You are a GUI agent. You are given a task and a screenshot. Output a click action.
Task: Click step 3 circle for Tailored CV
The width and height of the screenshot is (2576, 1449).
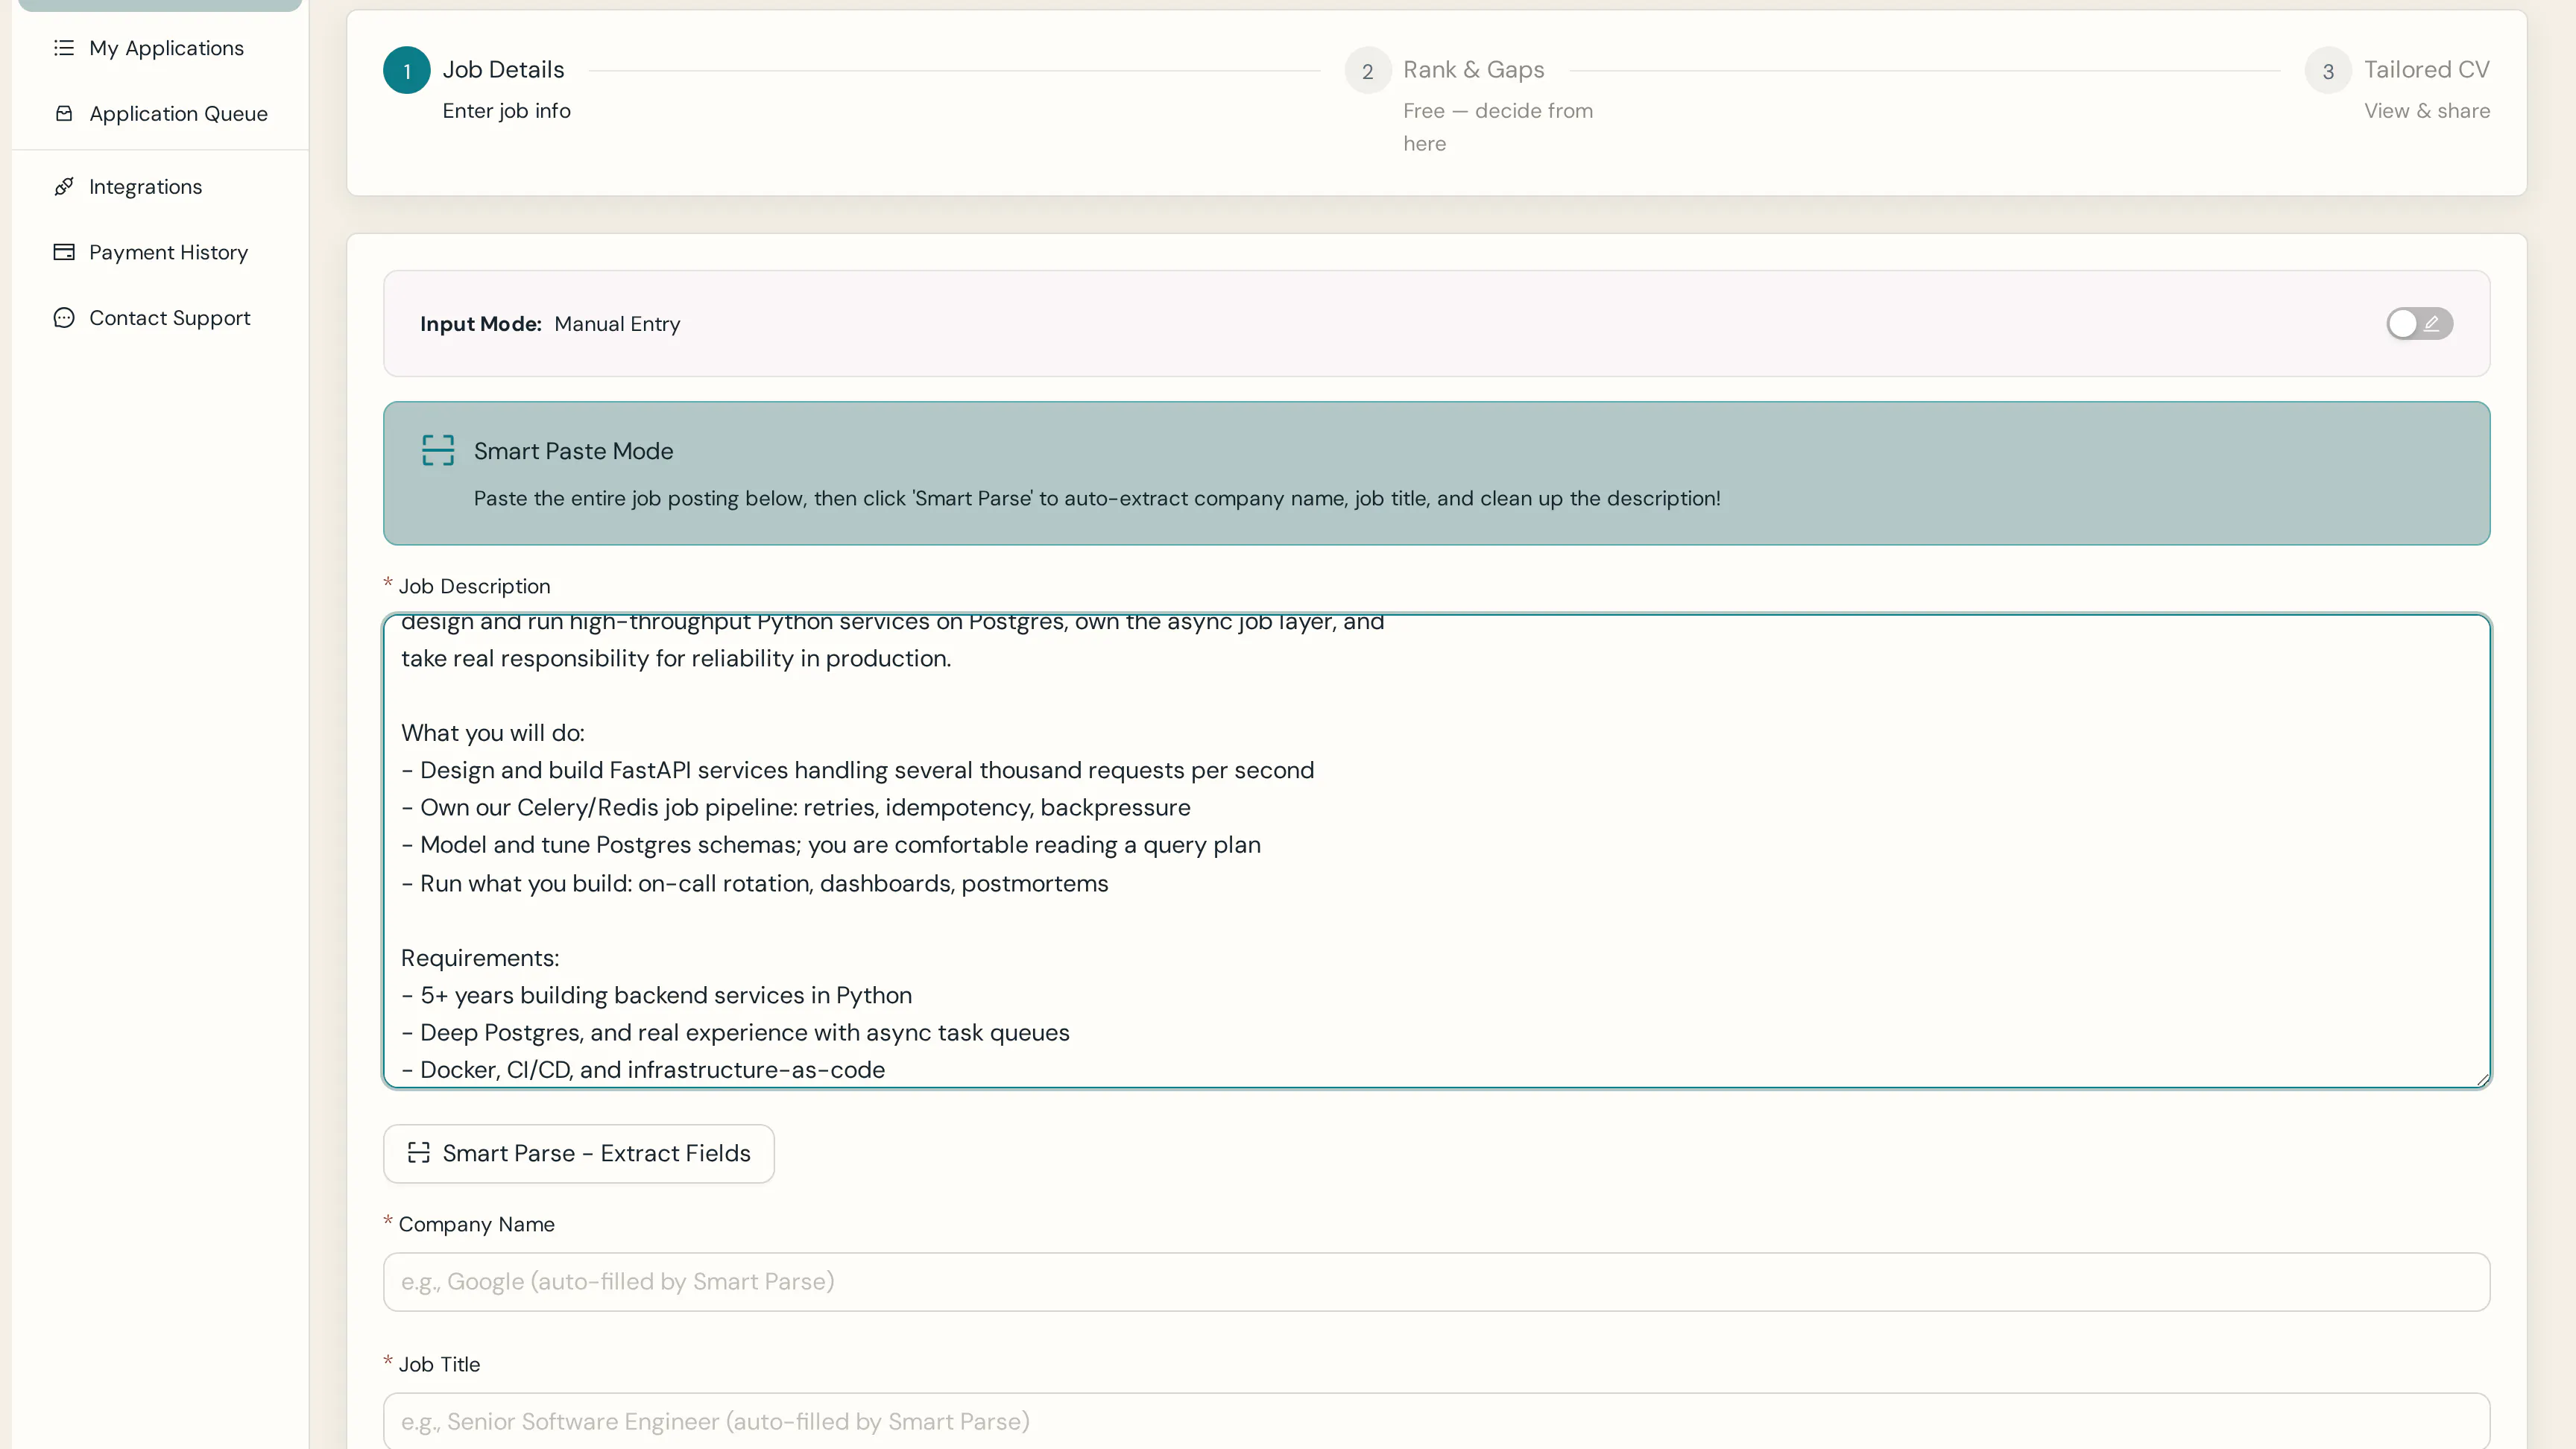click(x=2328, y=70)
